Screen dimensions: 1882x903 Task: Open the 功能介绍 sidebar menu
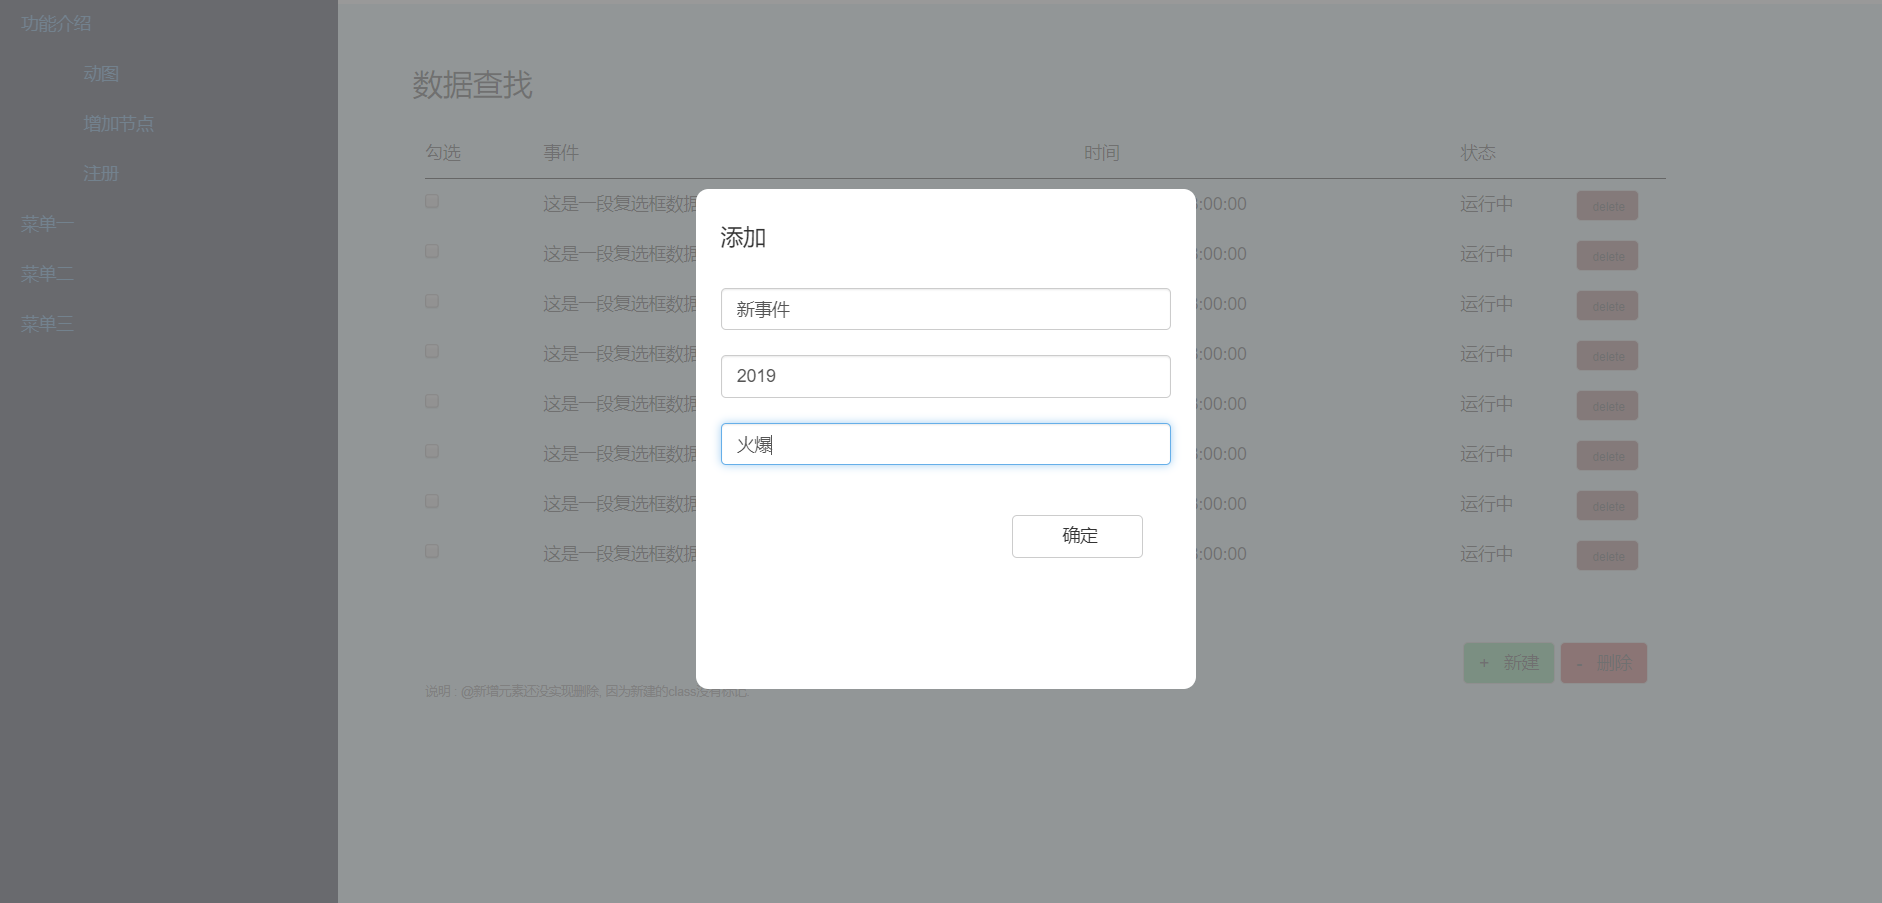(x=56, y=23)
